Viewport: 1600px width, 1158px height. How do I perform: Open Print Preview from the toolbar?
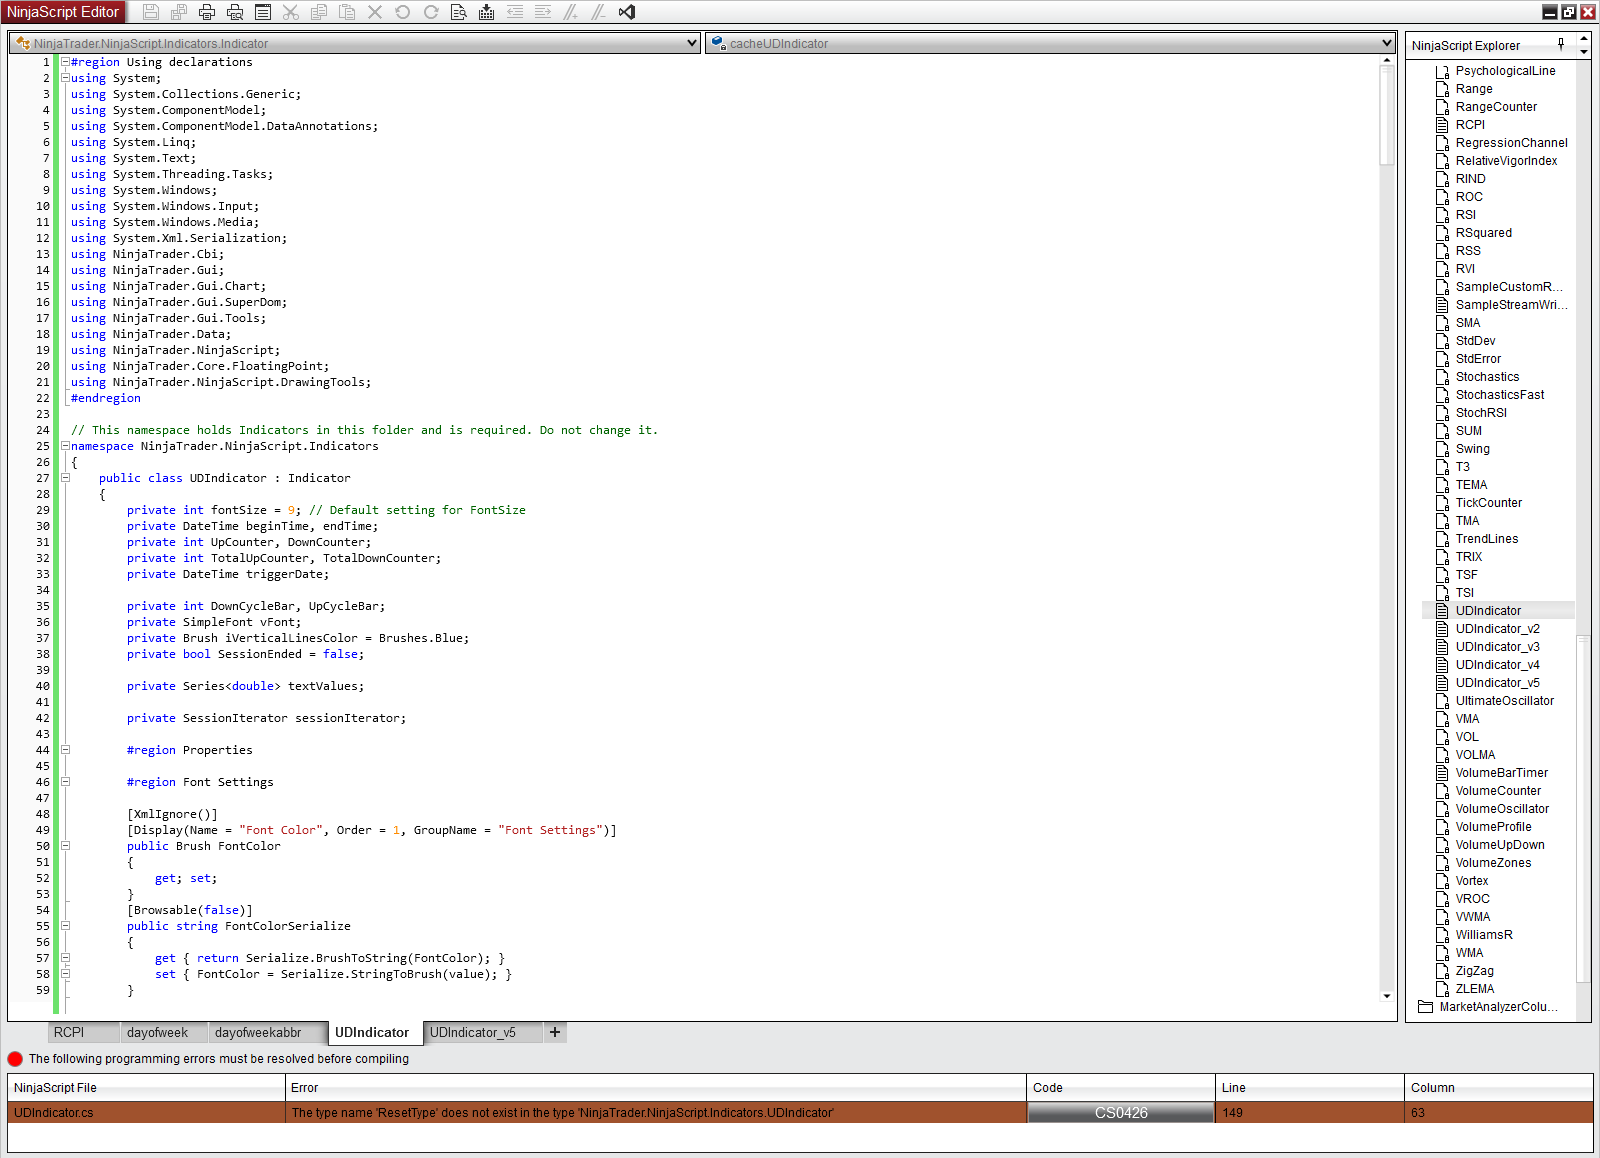pyautogui.click(x=235, y=12)
